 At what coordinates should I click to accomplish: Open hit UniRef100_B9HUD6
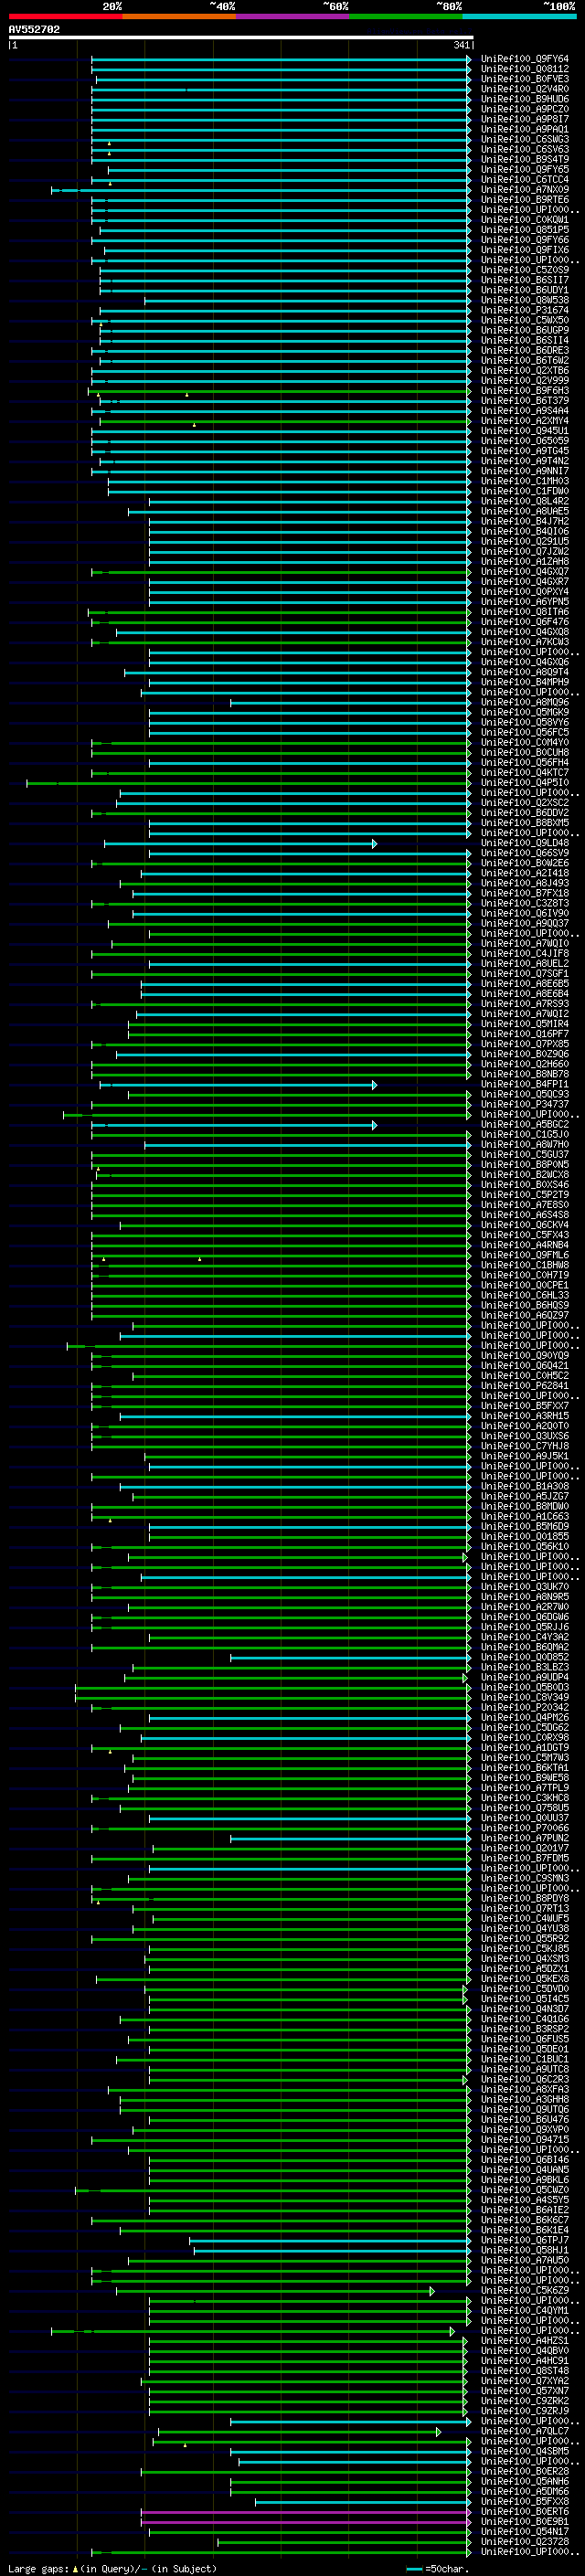524,99
